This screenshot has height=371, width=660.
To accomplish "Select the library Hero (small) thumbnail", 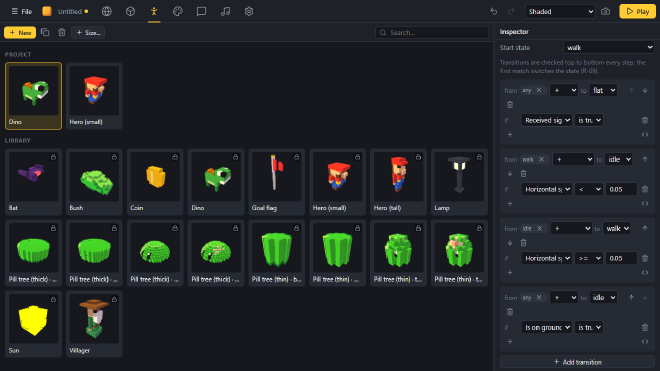I will (x=338, y=182).
